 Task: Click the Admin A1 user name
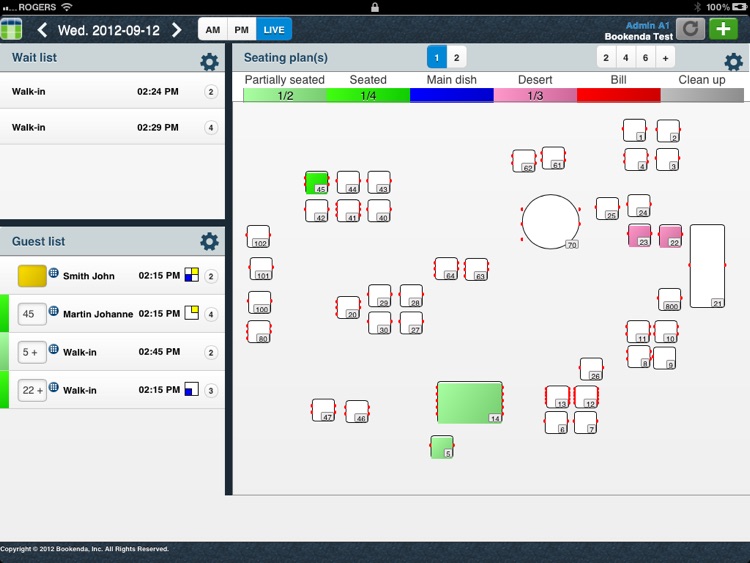coord(648,25)
